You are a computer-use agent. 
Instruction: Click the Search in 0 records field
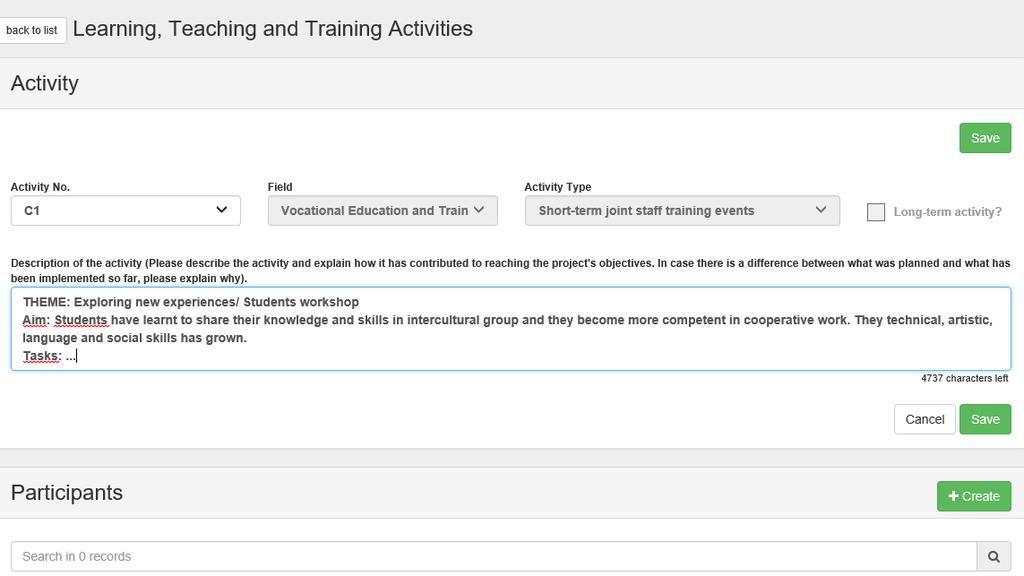coord(494,556)
